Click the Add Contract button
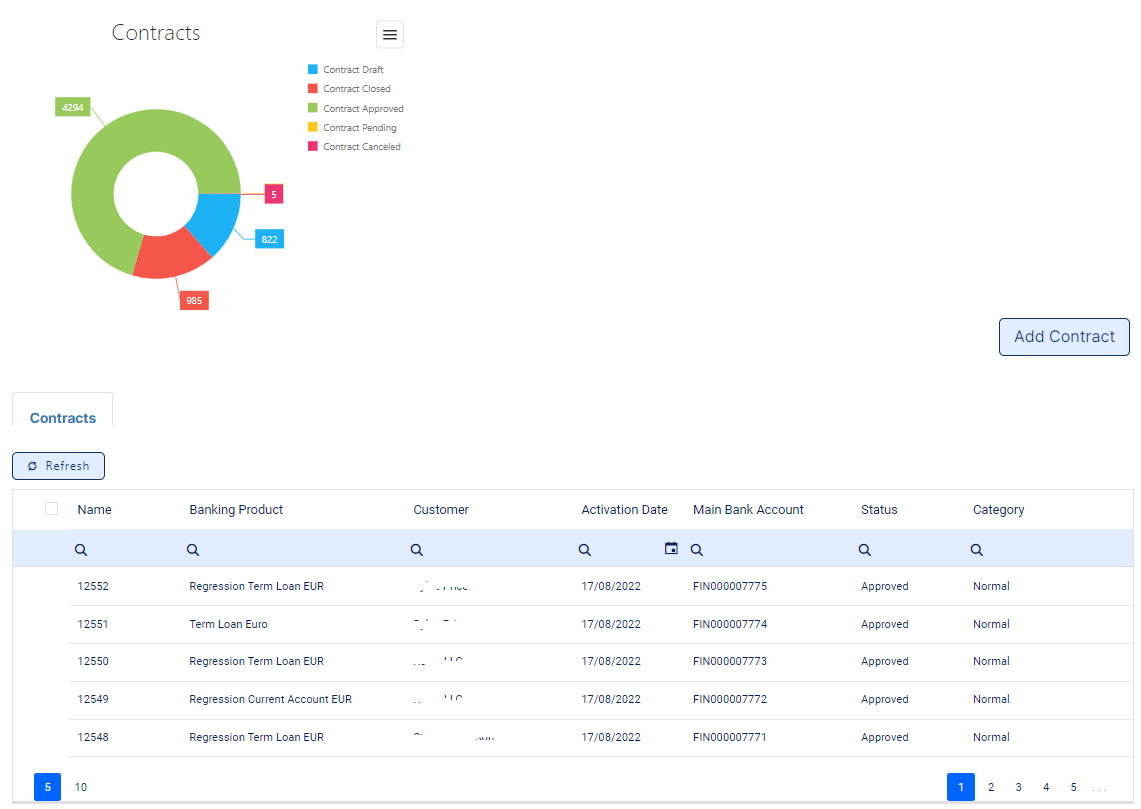The width and height of the screenshot is (1141, 809). [1064, 337]
